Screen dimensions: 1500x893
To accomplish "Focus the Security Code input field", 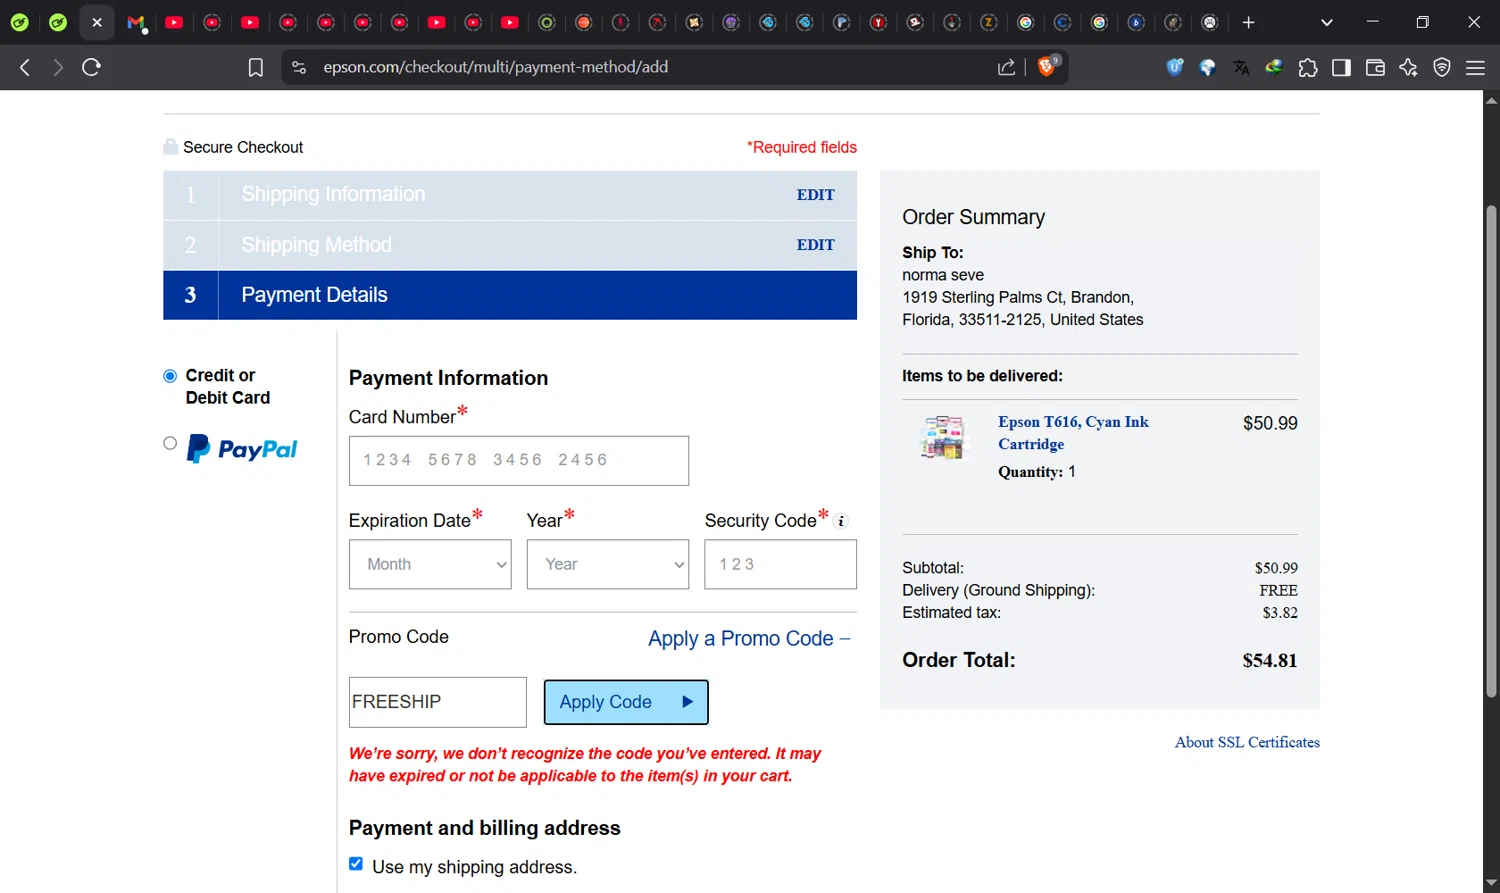I will click(x=780, y=564).
